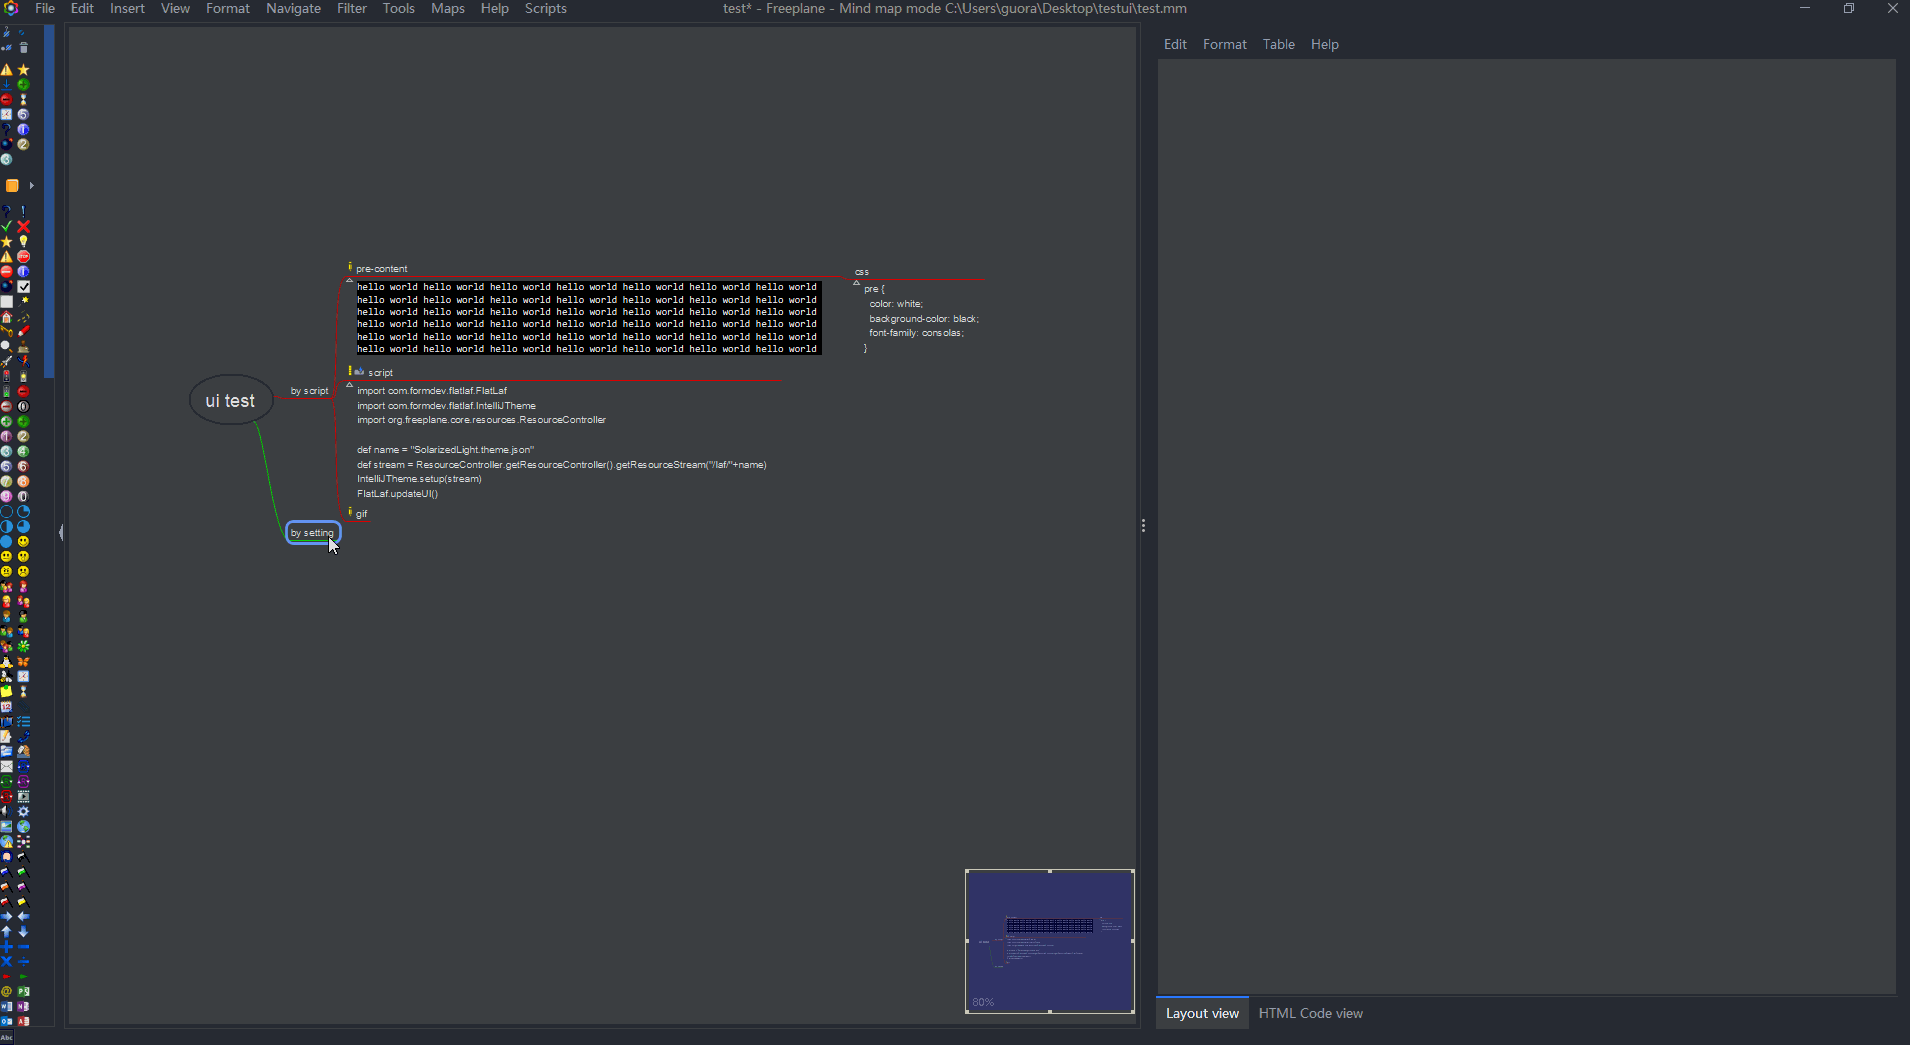Select the gear settings icon in the icon toolbar

(x=24, y=812)
